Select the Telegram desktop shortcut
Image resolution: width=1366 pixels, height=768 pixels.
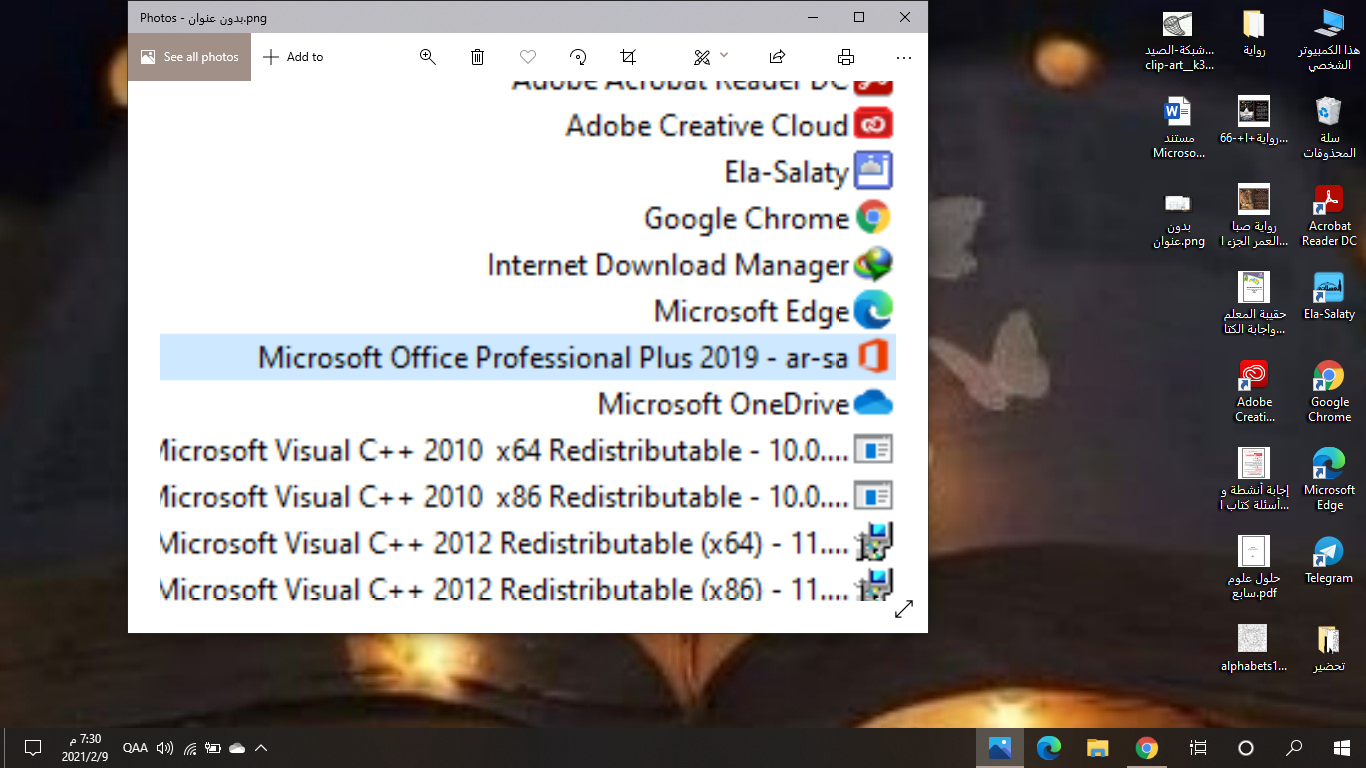pyautogui.click(x=1329, y=561)
